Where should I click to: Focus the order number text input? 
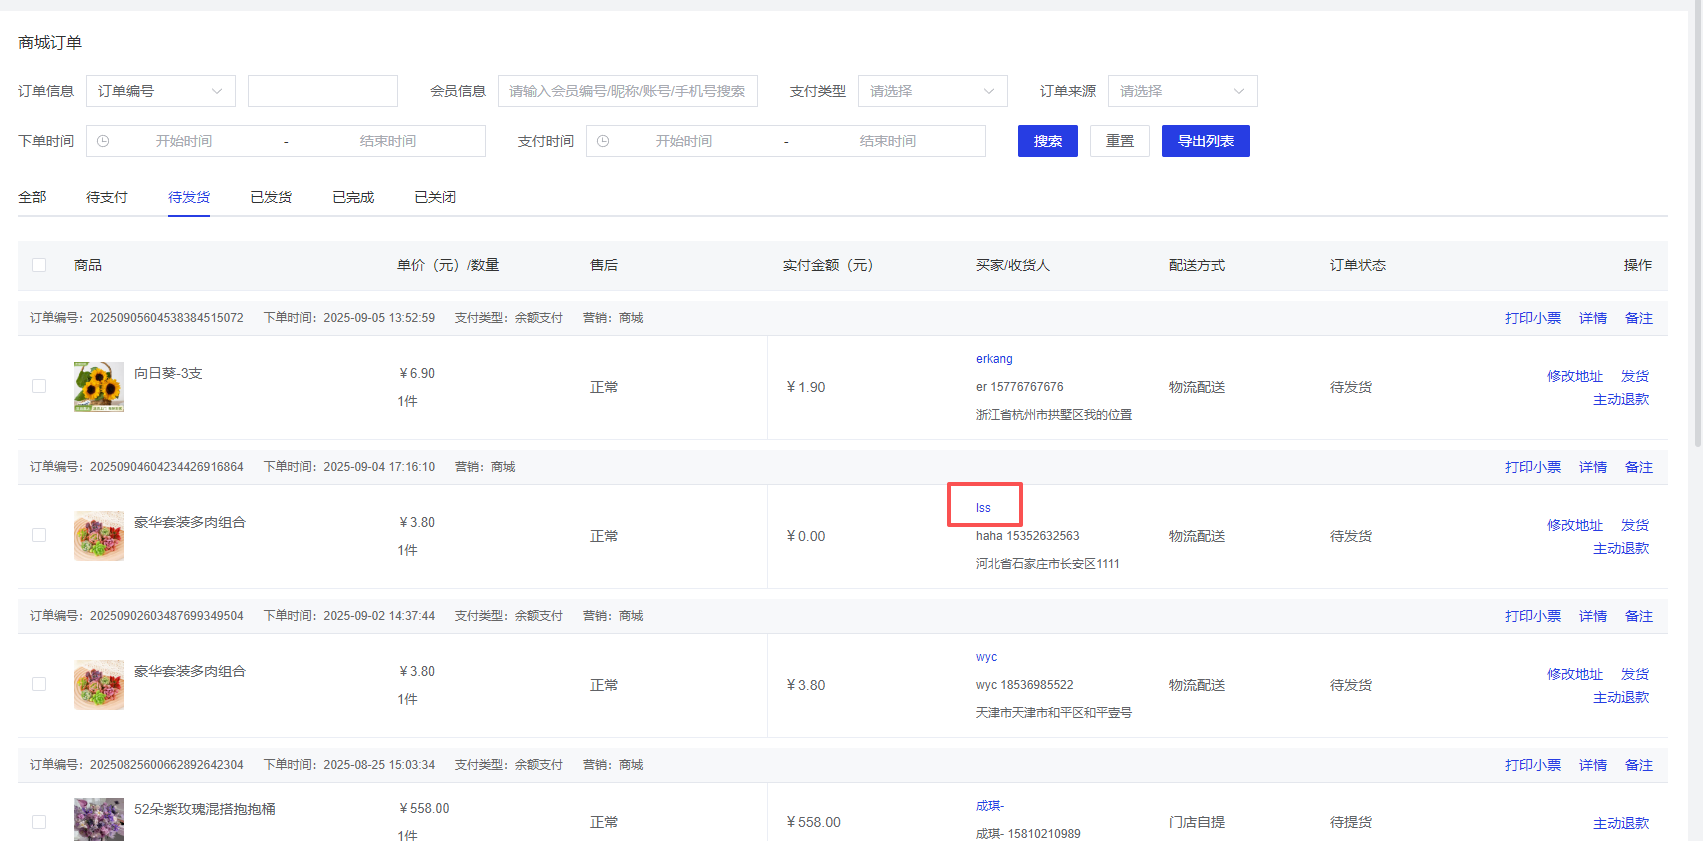[x=323, y=91]
